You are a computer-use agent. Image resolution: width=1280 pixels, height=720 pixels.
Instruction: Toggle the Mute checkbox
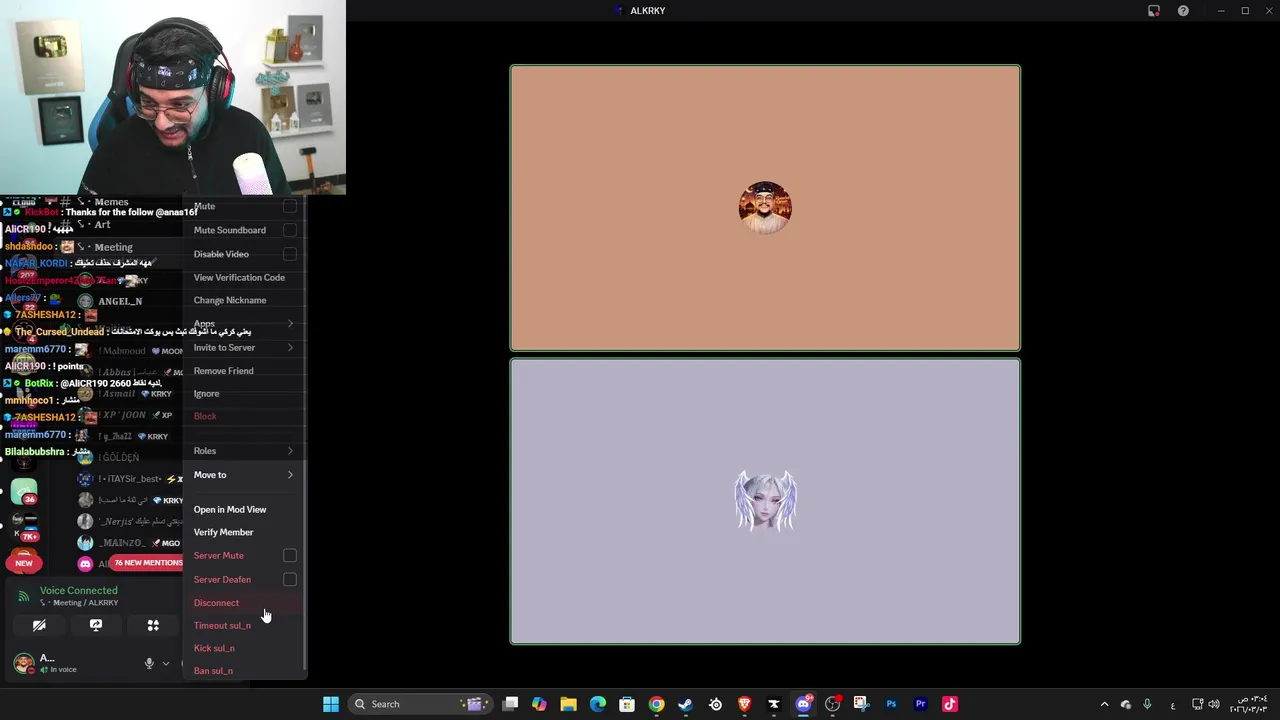(x=289, y=206)
